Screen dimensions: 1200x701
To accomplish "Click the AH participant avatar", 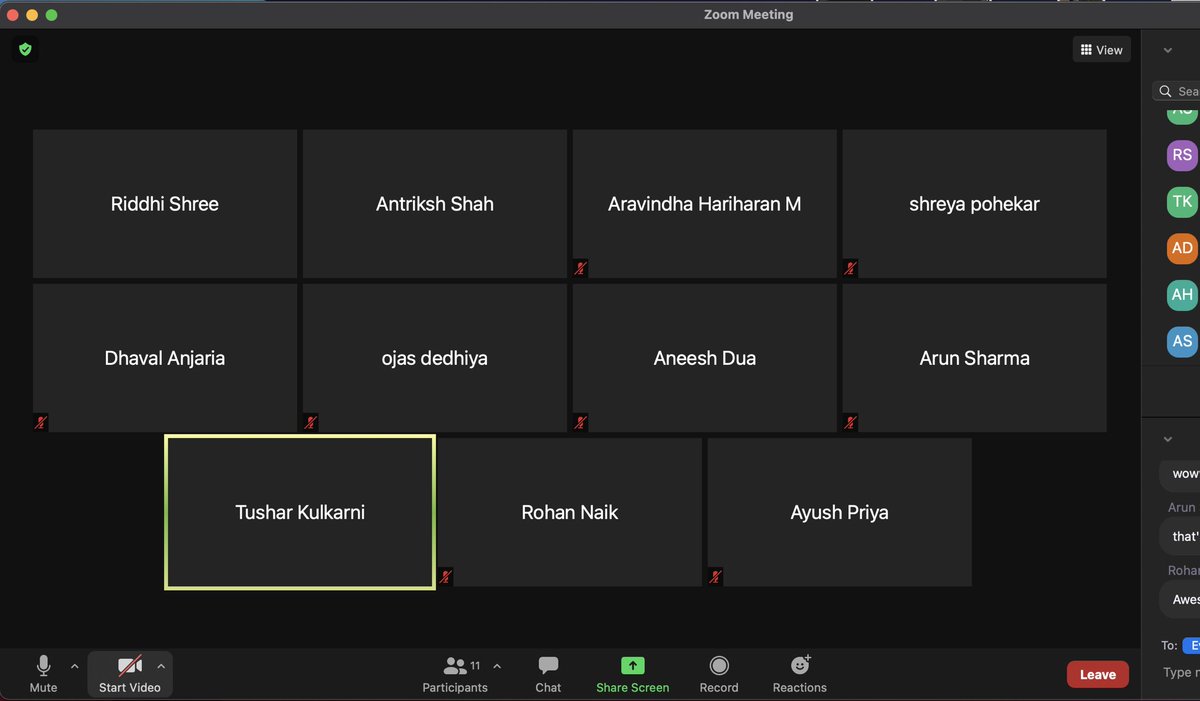I will click(x=1182, y=294).
